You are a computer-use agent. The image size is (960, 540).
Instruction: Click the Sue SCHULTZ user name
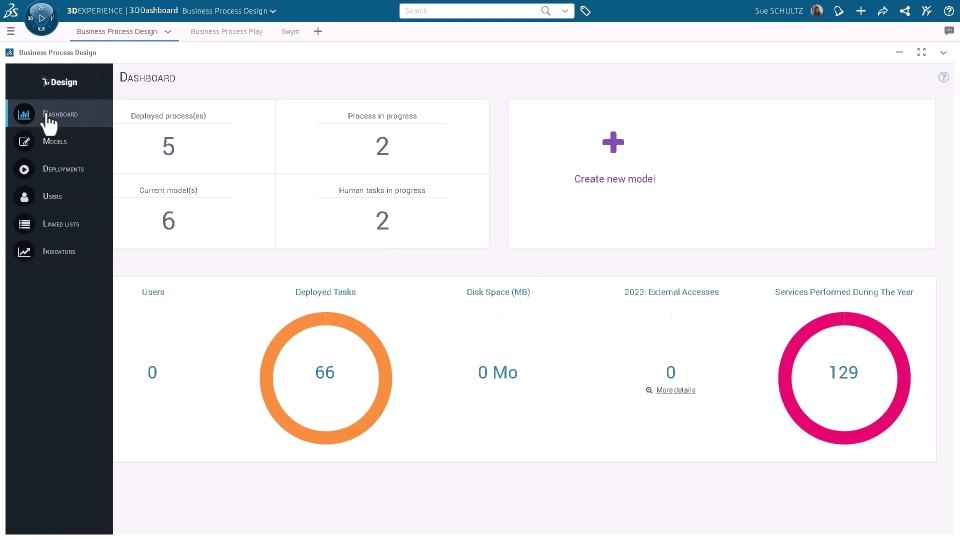779,11
